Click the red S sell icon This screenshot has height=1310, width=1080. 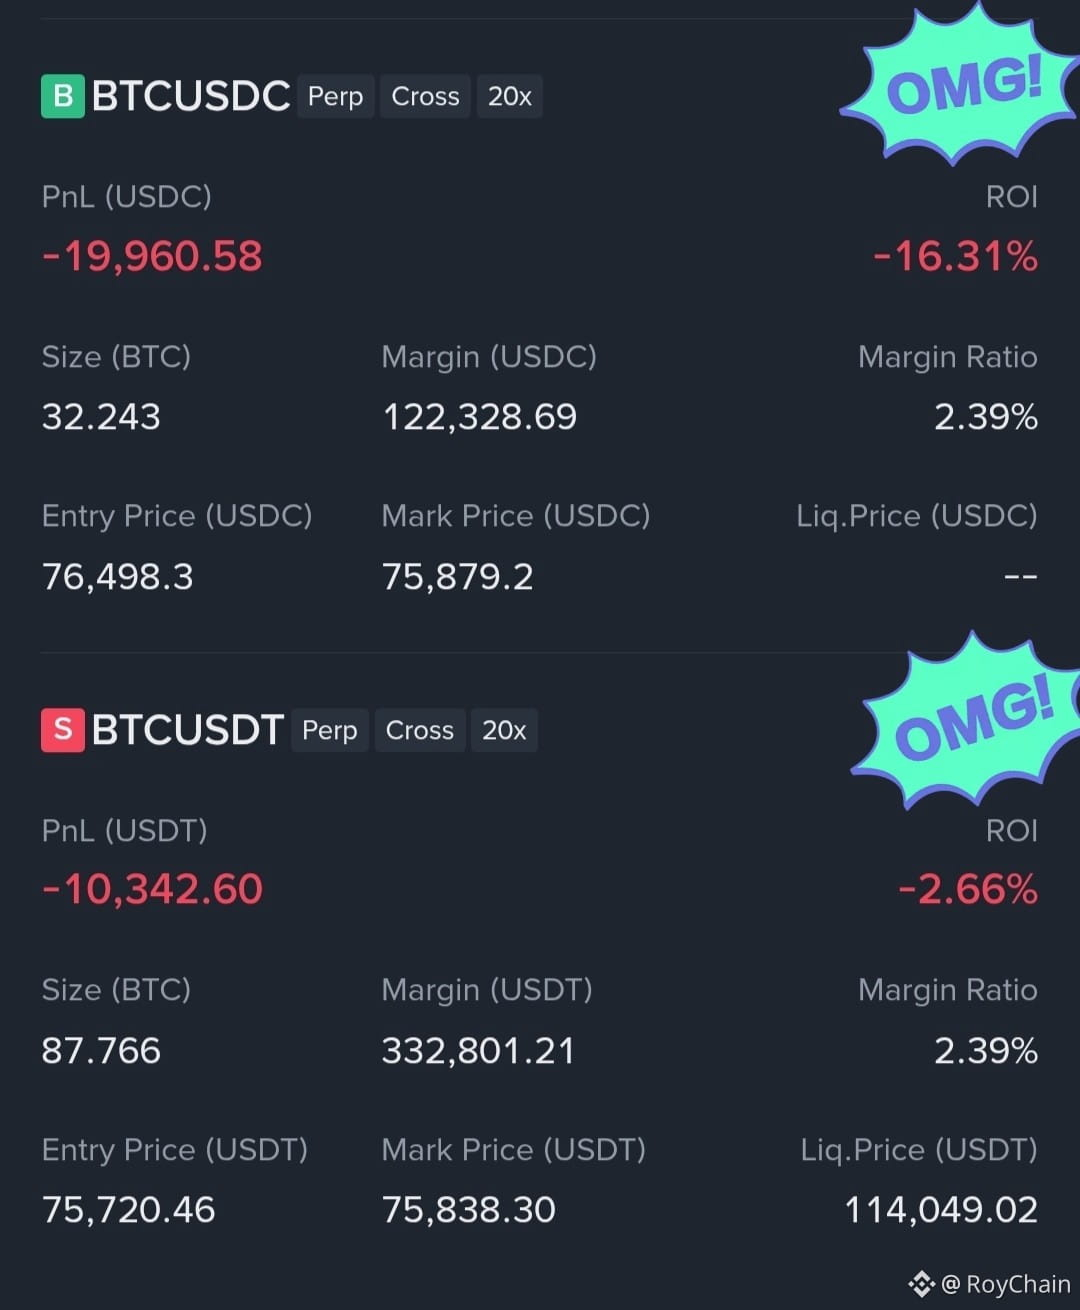click(x=62, y=730)
